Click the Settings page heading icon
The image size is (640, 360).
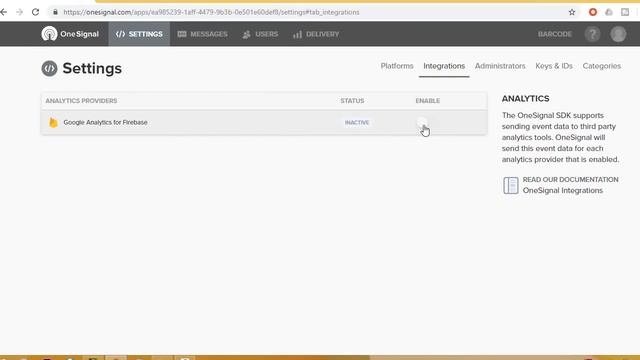point(49,69)
